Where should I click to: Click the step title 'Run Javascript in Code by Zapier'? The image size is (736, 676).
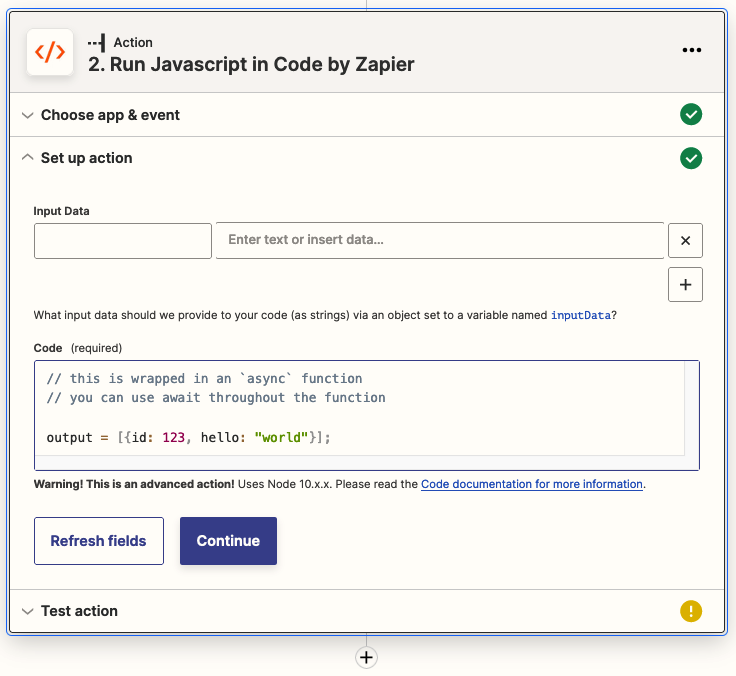click(x=250, y=65)
